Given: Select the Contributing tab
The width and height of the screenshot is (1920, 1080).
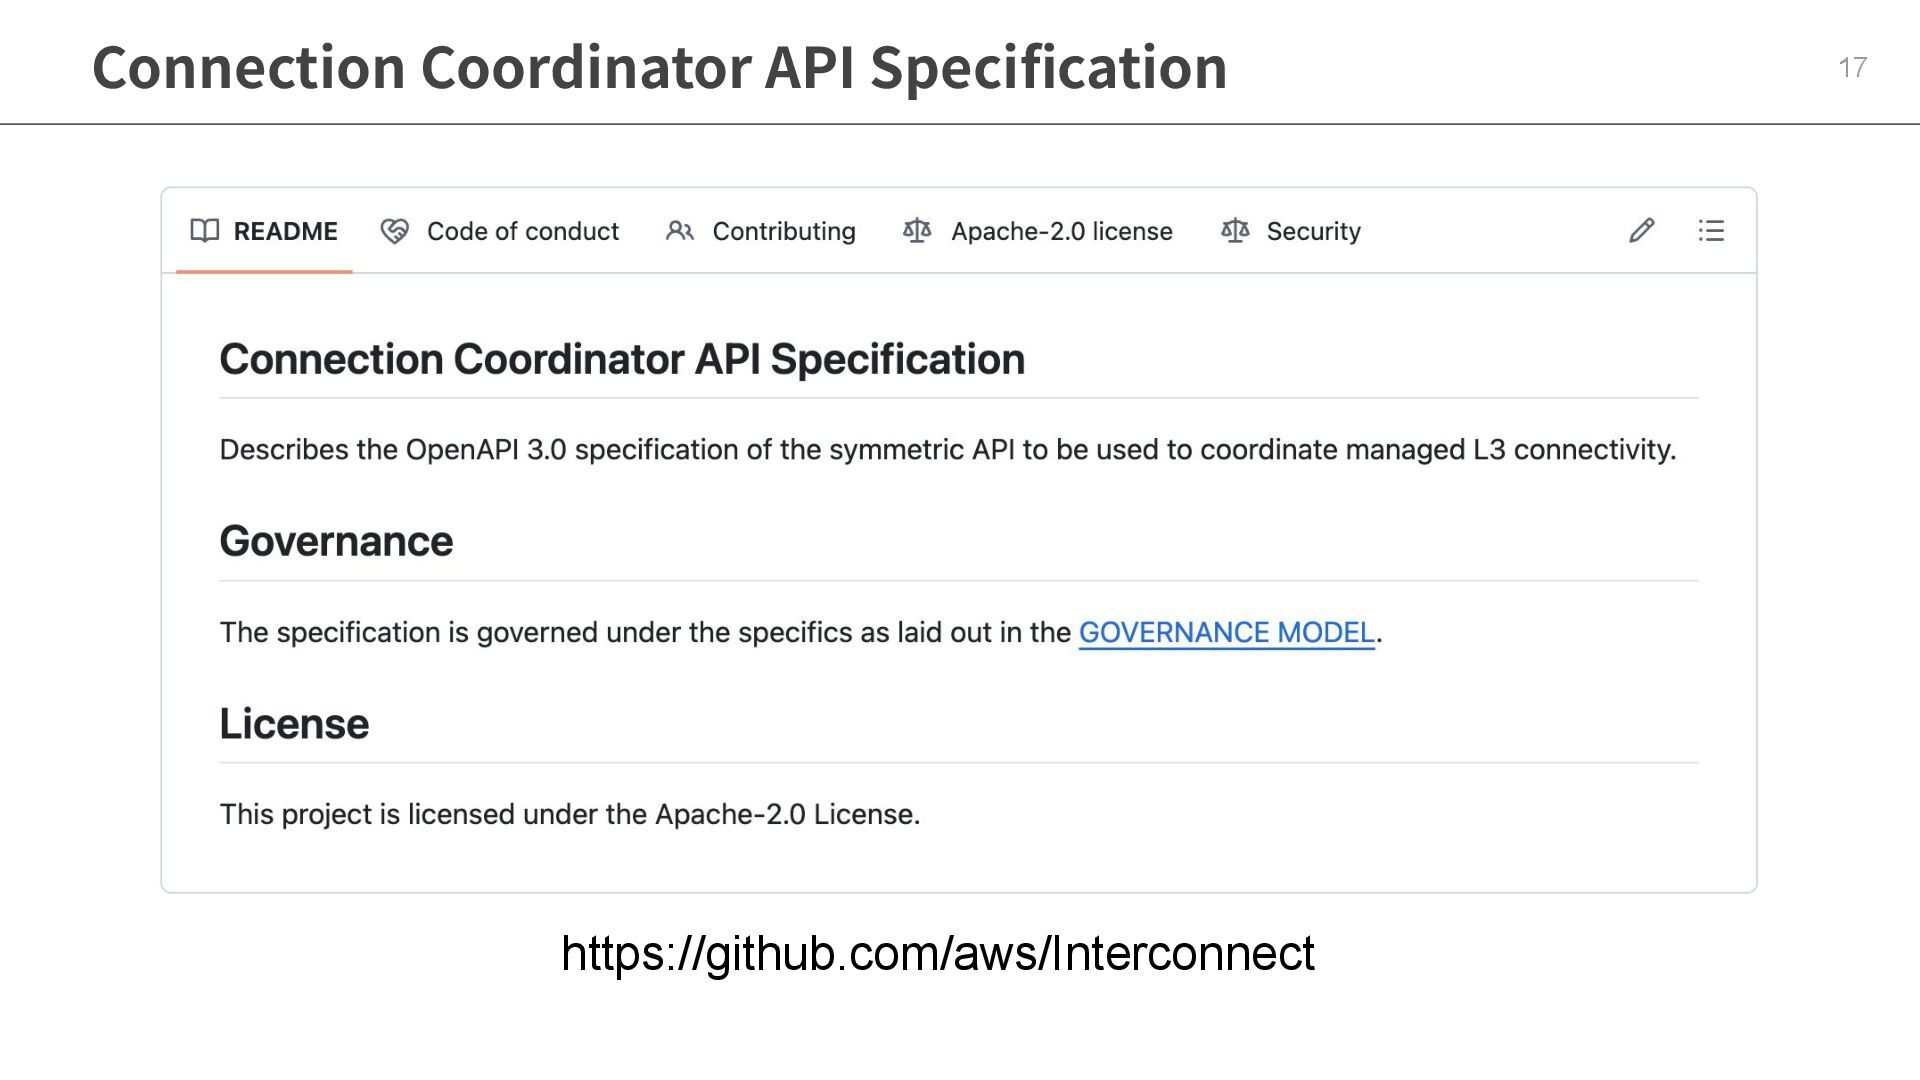Looking at the screenshot, I should 783,231.
